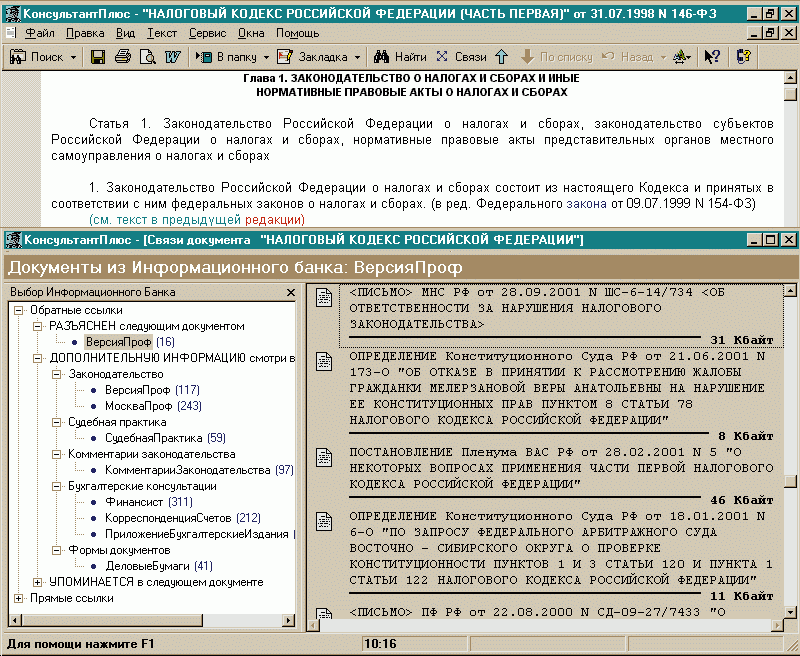
Task: Collapse ДОПОЛНИТЕЛЬНУЮ ИНФОРМАЦИЮ node
Action: [x=37, y=358]
